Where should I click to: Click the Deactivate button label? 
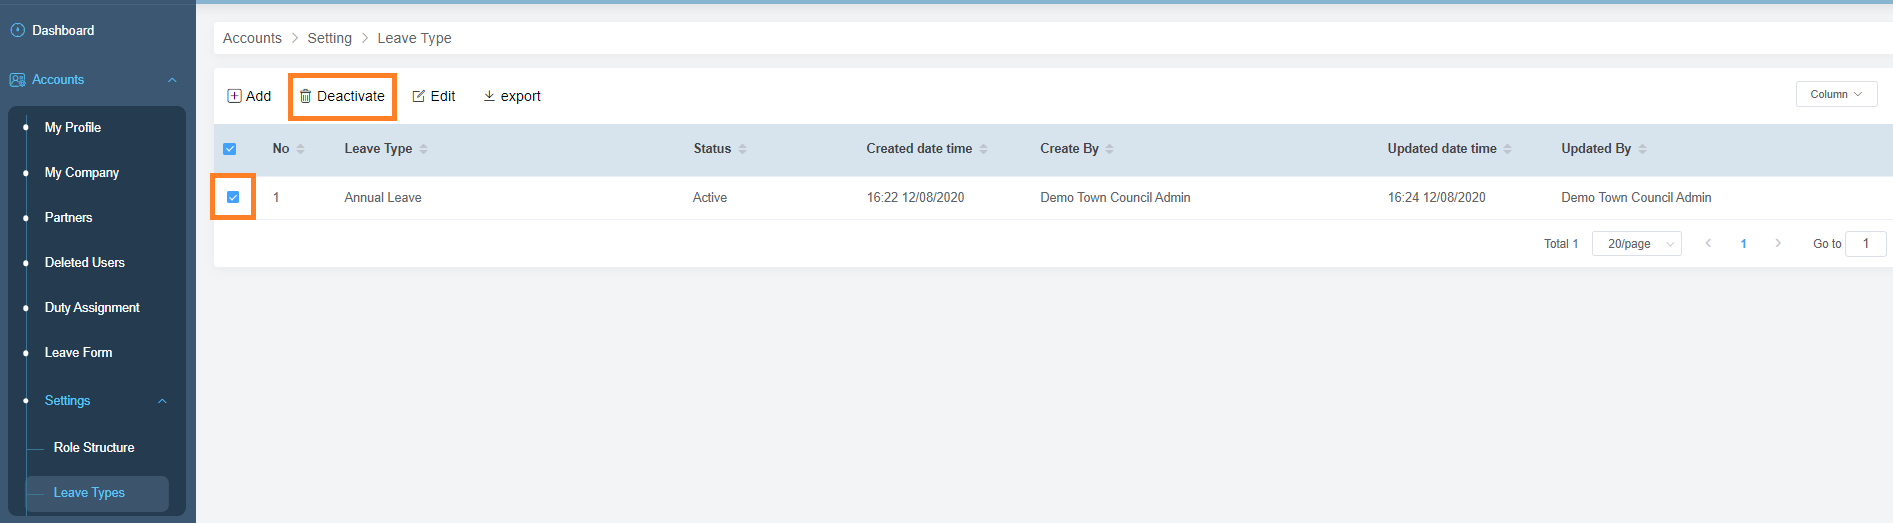350,96
